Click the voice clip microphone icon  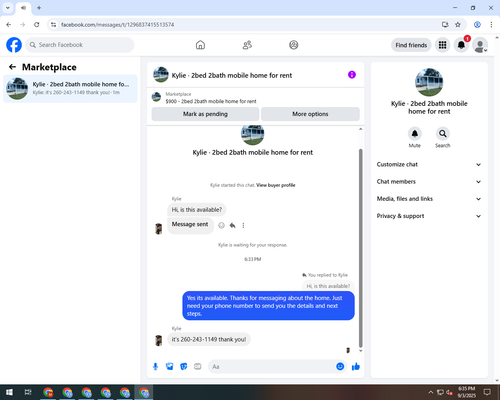[155, 367]
